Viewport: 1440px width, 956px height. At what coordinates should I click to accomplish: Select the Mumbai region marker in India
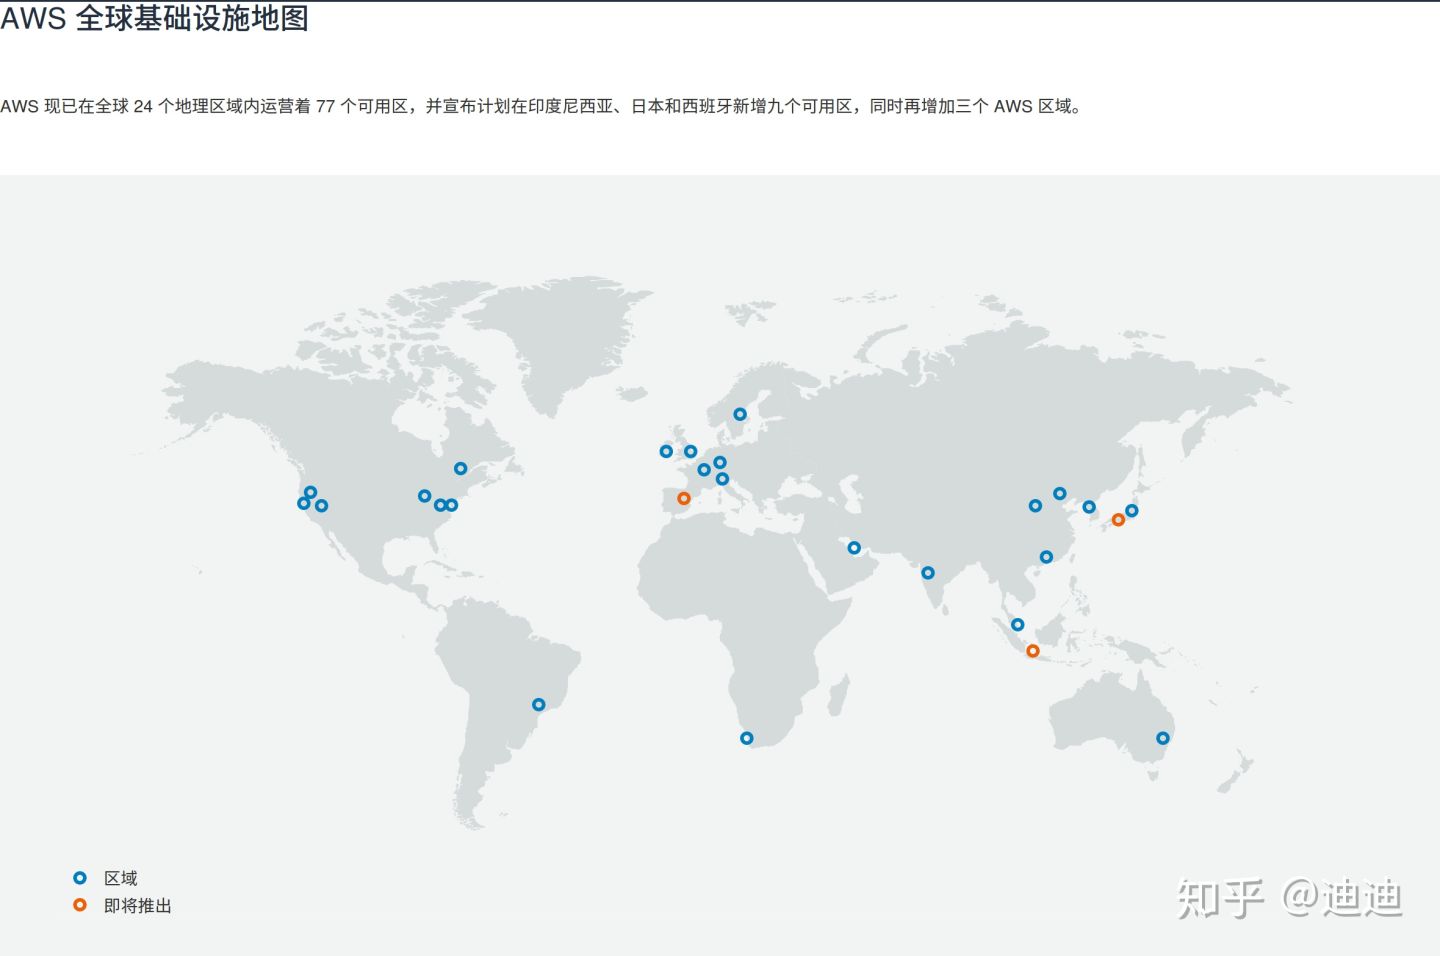928,573
